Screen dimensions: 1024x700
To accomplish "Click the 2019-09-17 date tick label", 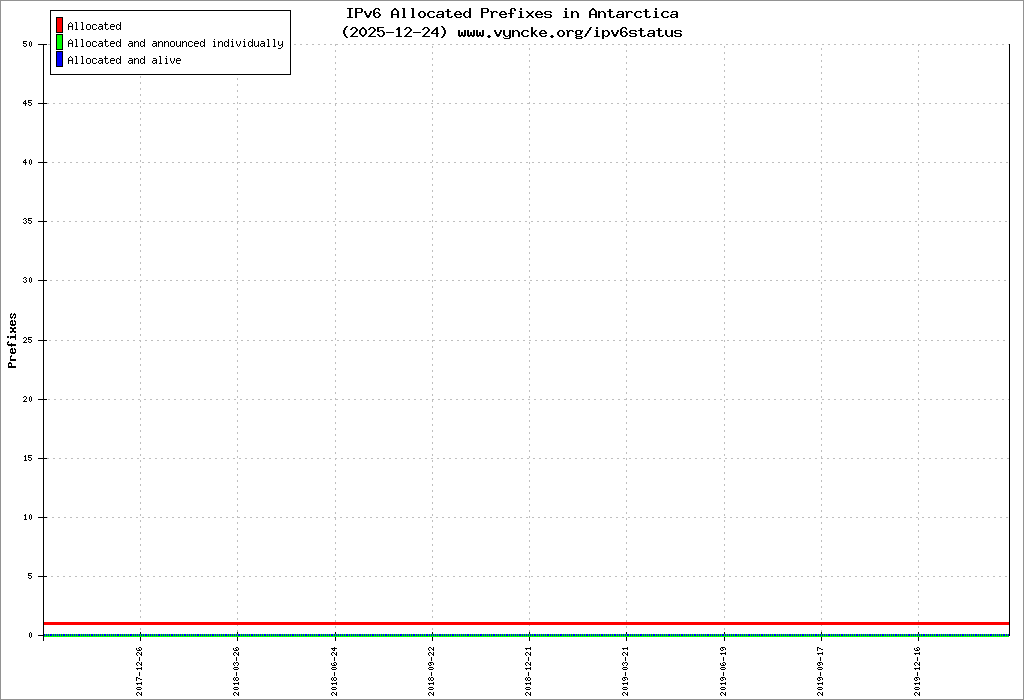I will point(821,669).
